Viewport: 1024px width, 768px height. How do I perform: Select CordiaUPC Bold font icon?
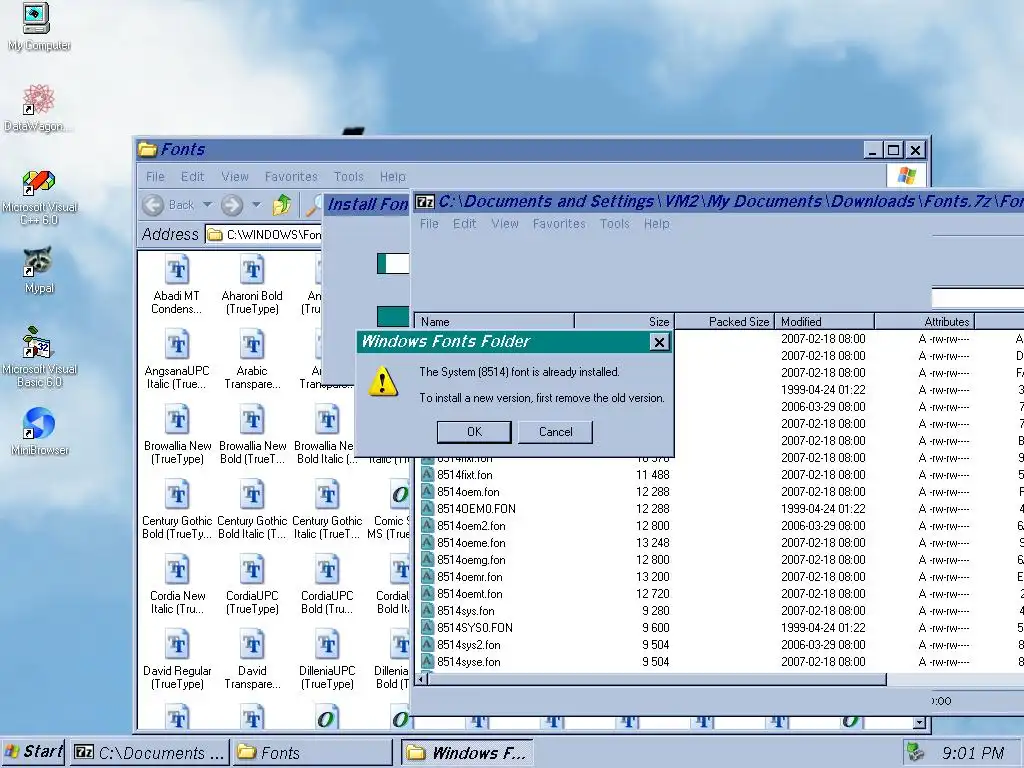(327, 584)
